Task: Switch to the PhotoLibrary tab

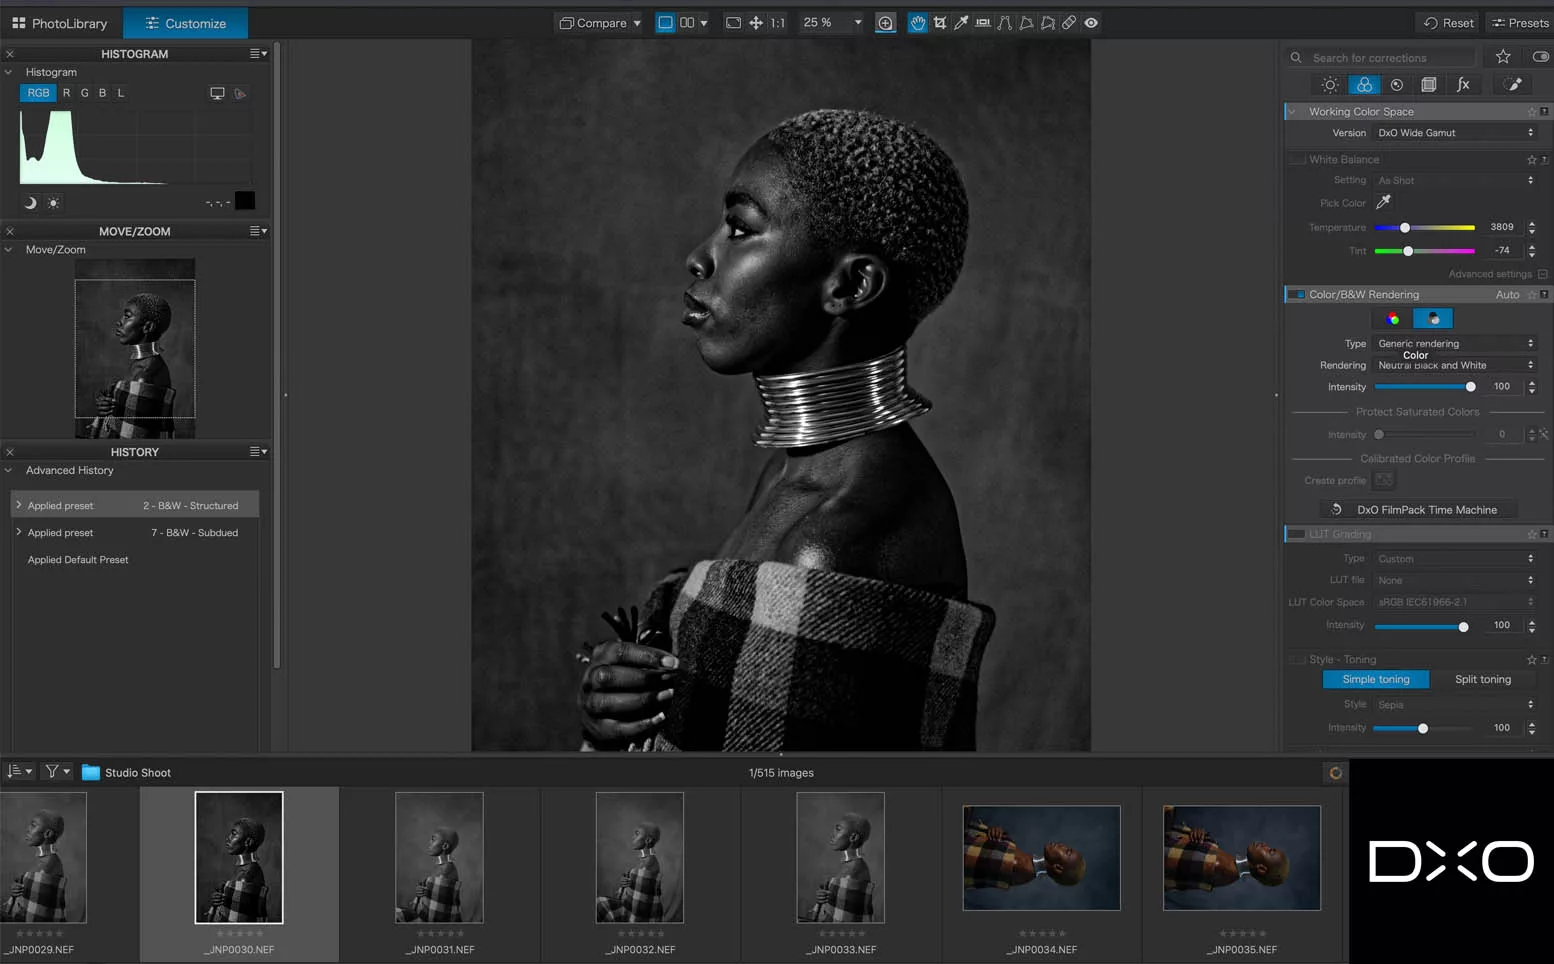Action: 60,23
